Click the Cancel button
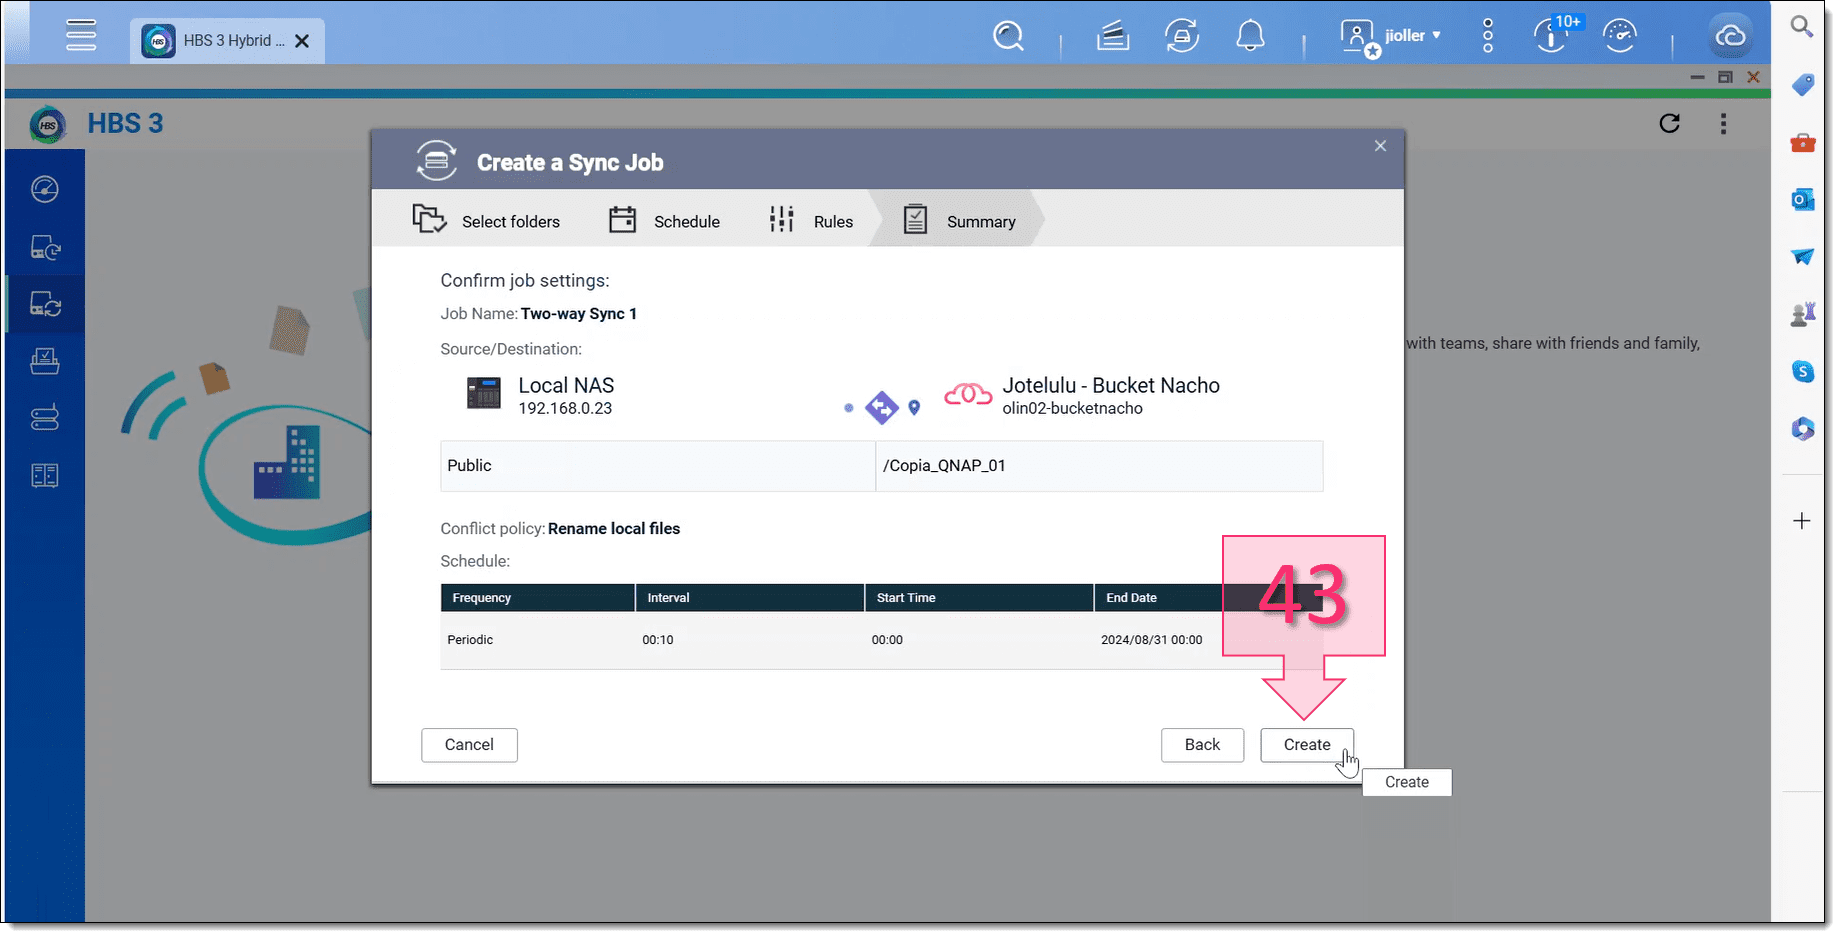1840x938 pixels. pyautogui.click(x=469, y=745)
